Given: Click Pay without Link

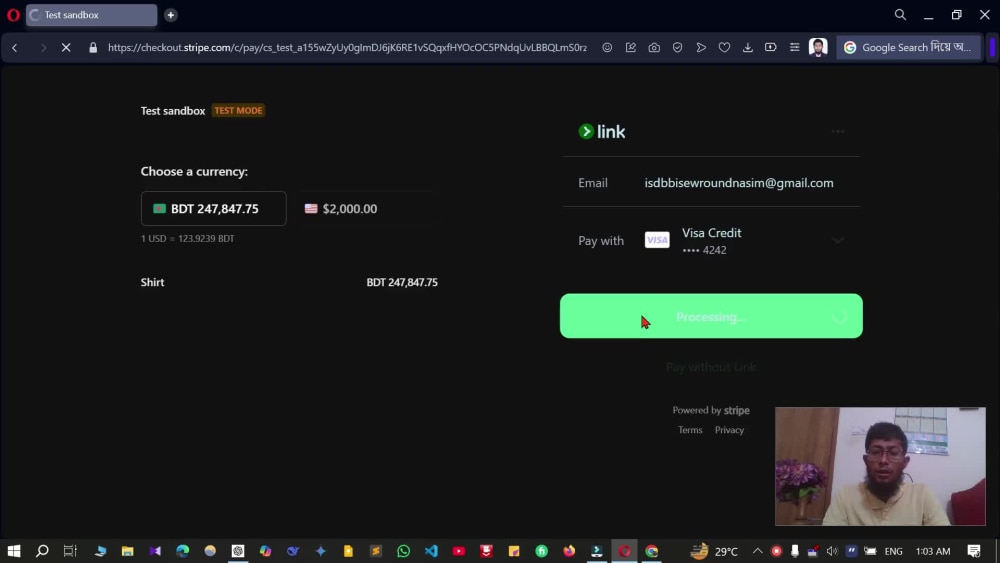Looking at the screenshot, I should tap(711, 367).
